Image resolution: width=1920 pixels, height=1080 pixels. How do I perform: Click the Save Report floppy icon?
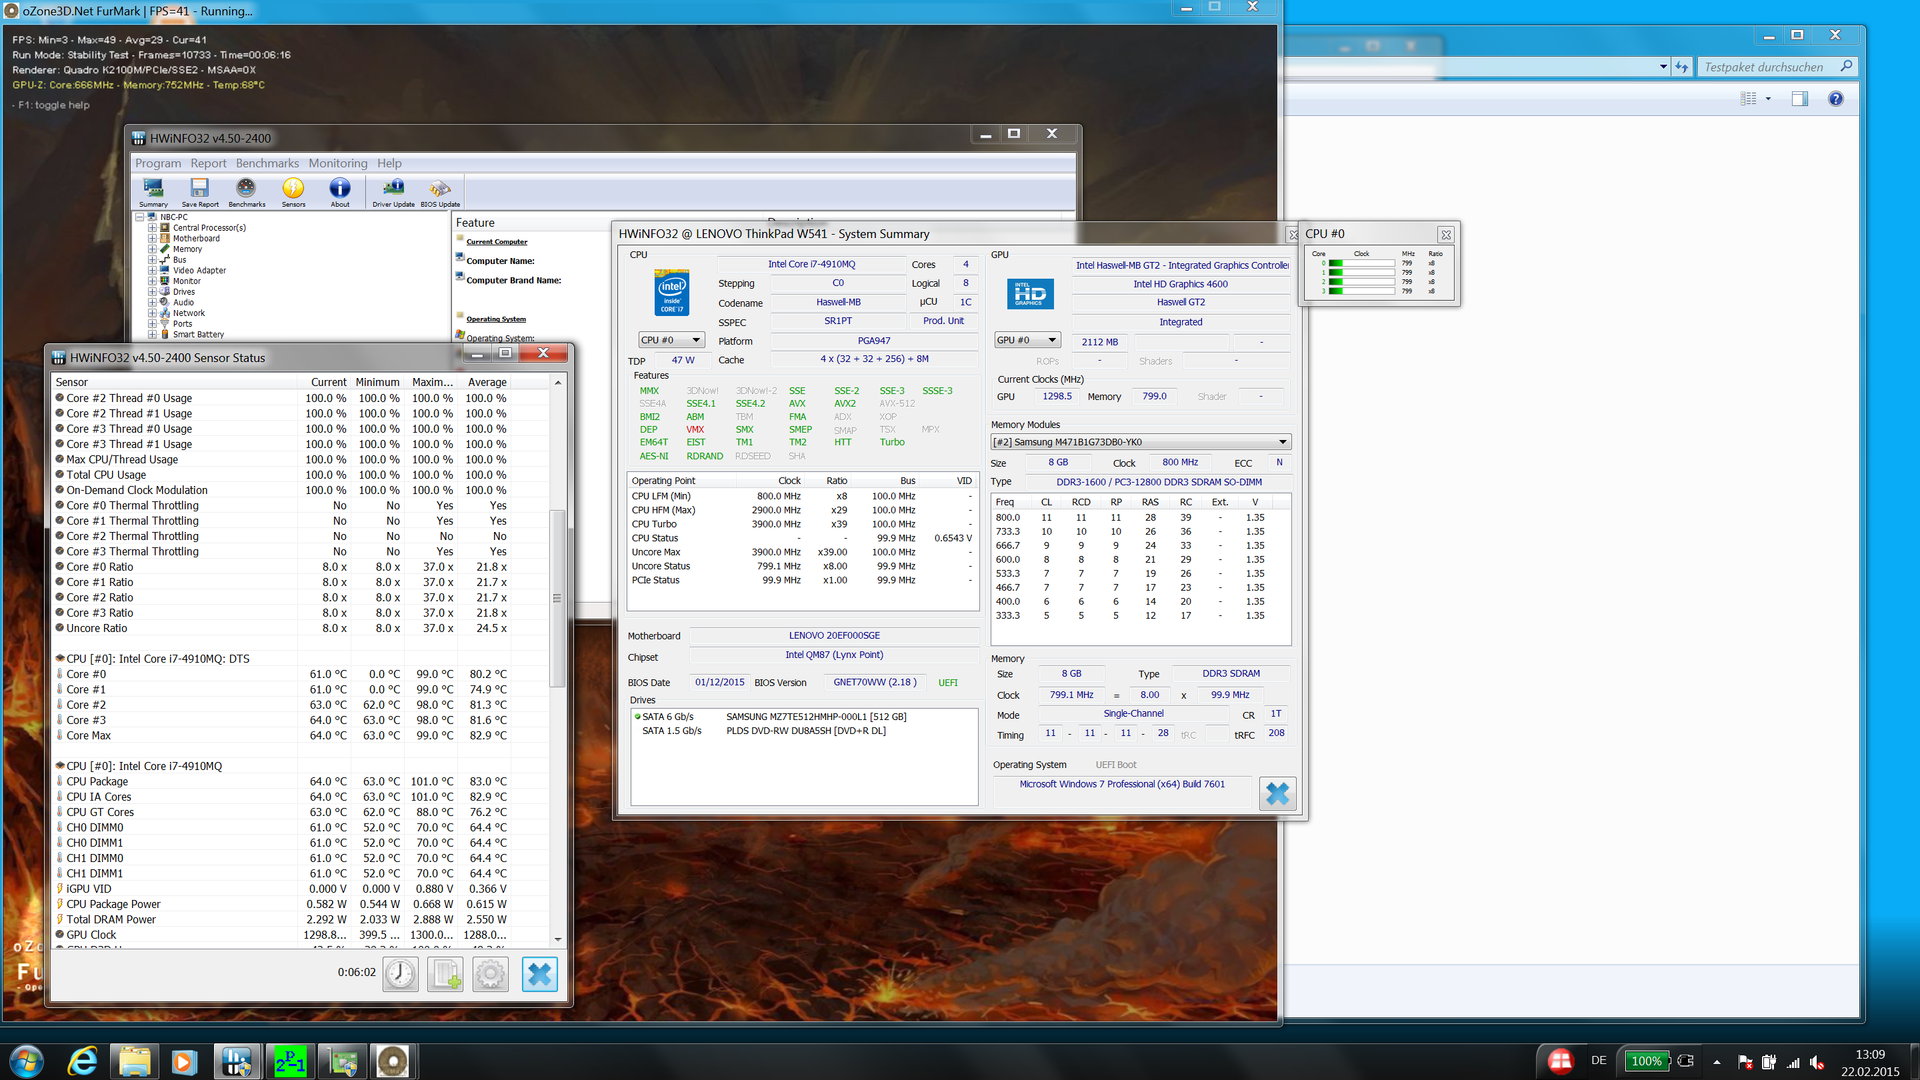click(x=200, y=191)
